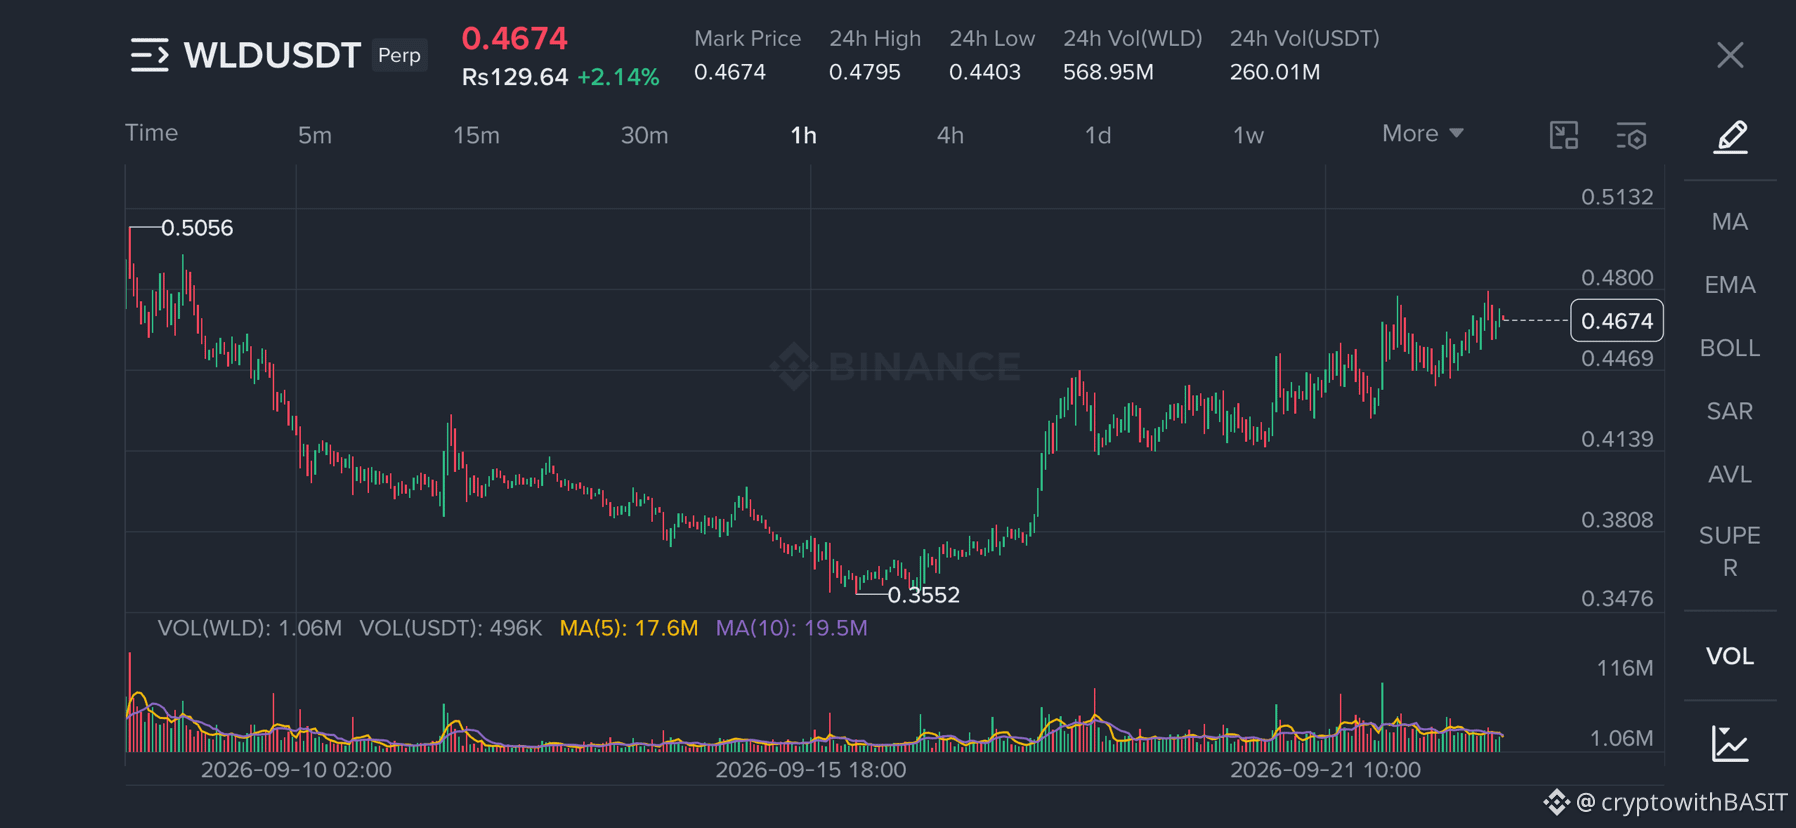Toggle the BOLL indicator
The height and width of the screenshot is (828, 1796).
pyautogui.click(x=1730, y=348)
